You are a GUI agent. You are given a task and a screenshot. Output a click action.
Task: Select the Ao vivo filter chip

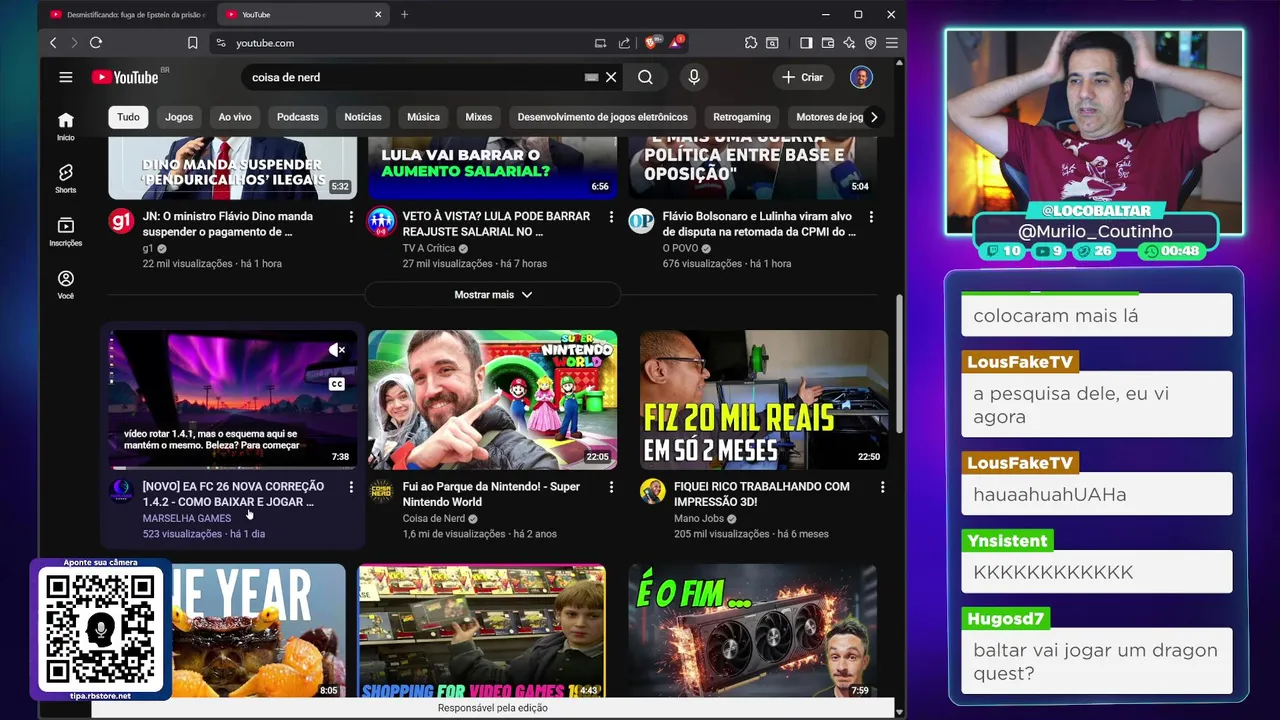[x=235, y=117]
